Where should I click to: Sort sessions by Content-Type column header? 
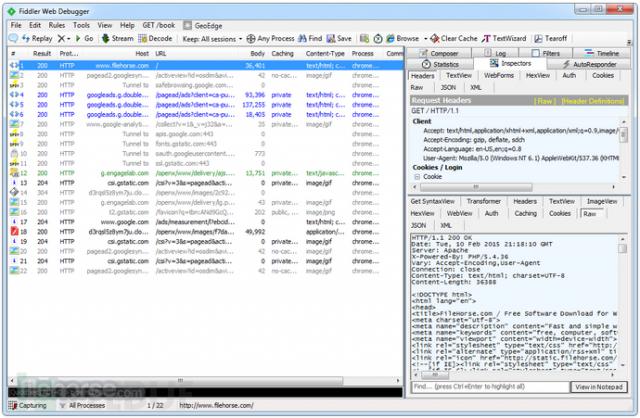pyautogui.click(x=325, y=53)
